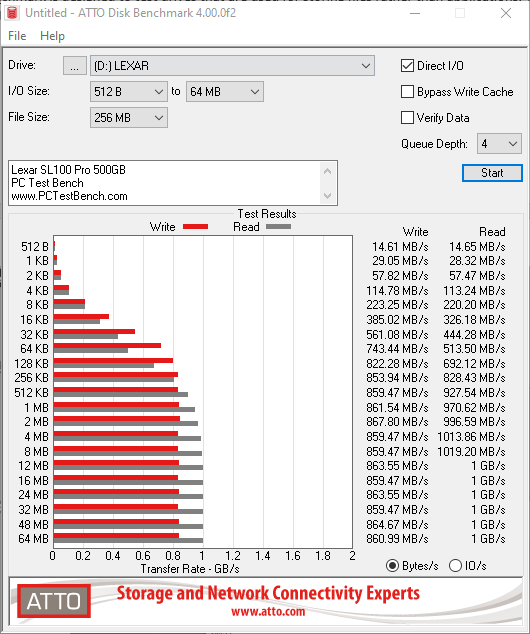Open the Queue Depth dropdown
The image size is (530, 634).
pos(499,144)
